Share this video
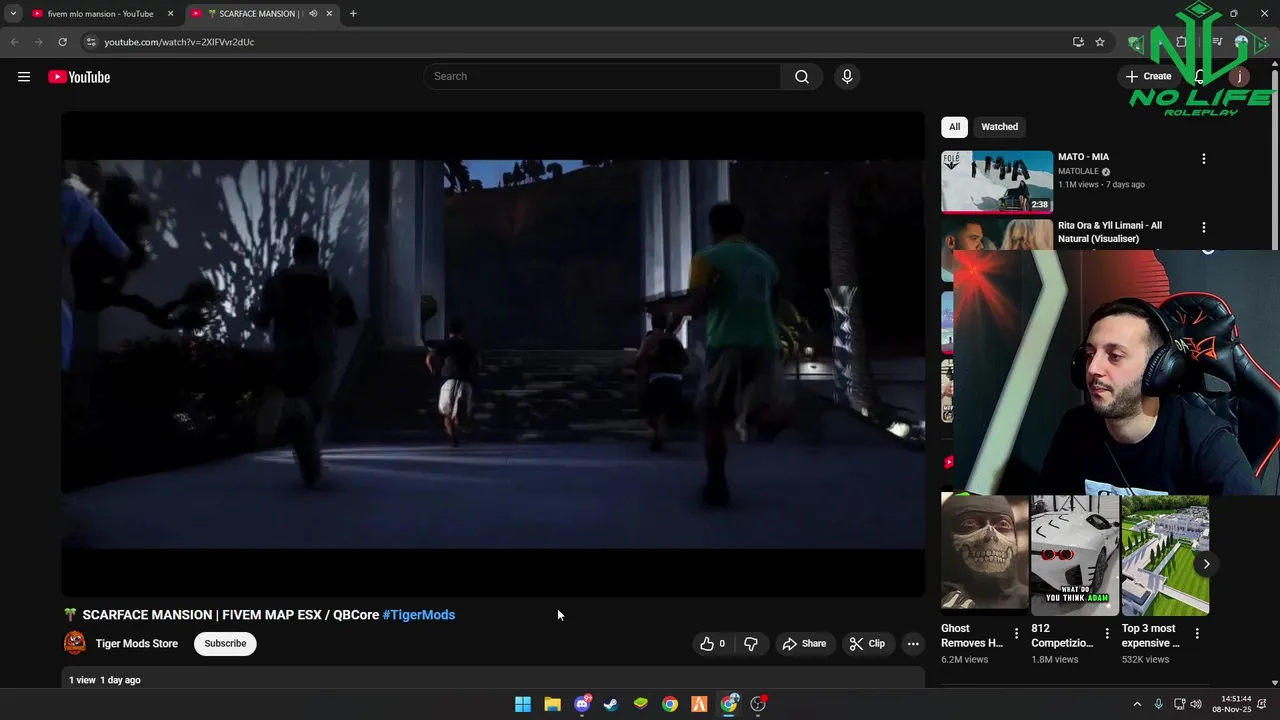This screenshot has height=720, width=1280. (804, 644)
